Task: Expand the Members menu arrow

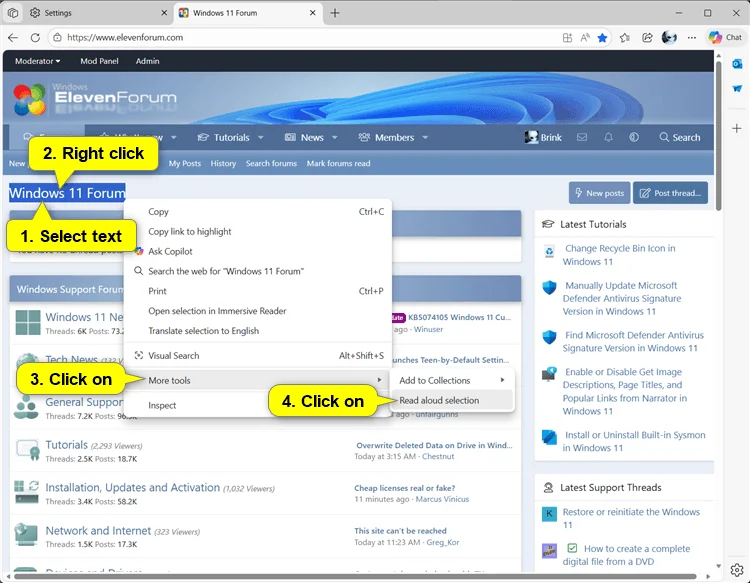Action: coord(425,138)
